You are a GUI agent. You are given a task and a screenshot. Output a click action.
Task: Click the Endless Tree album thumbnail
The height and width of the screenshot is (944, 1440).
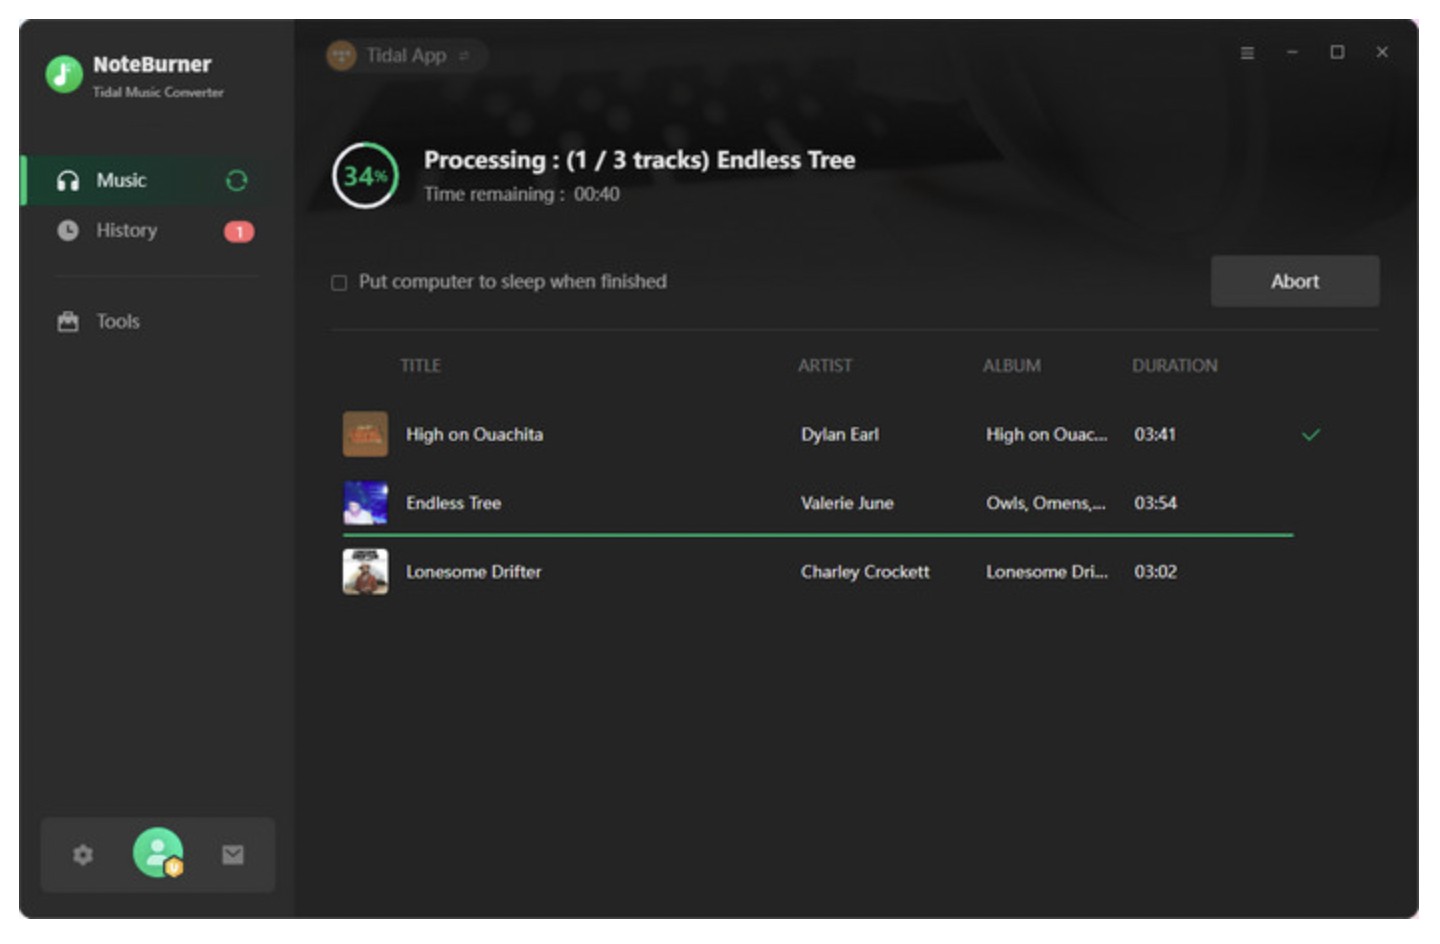click(x=365, y=503)
